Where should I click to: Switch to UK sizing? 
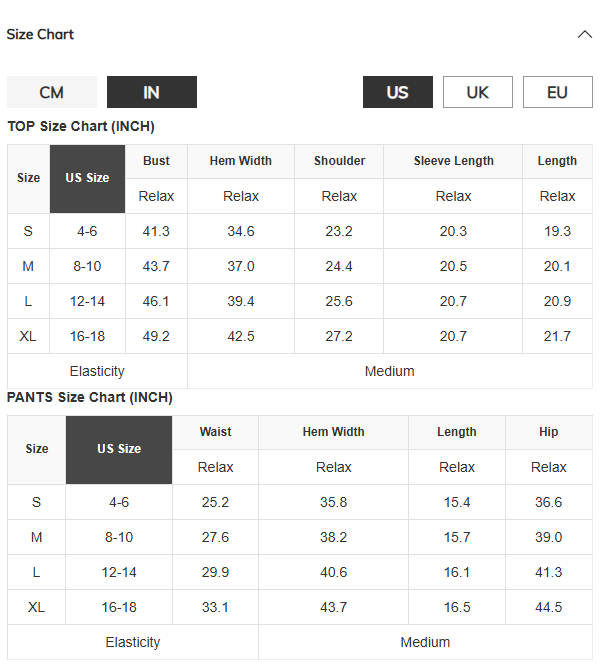tap(478, 92)
